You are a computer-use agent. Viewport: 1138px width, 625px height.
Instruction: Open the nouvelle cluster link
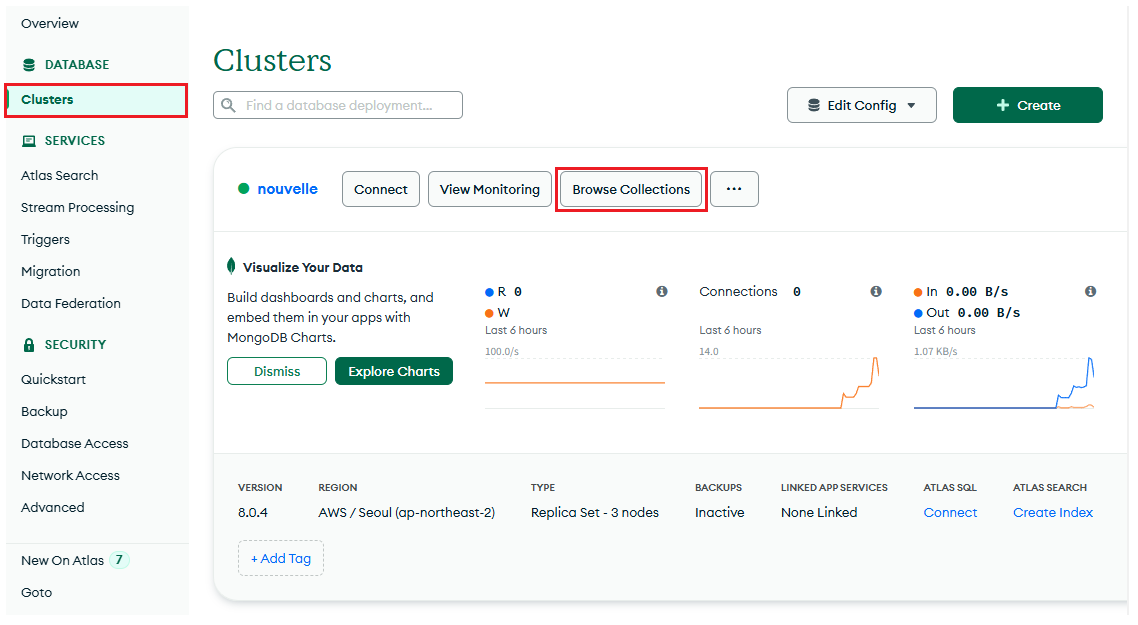(x=287, y=189)
